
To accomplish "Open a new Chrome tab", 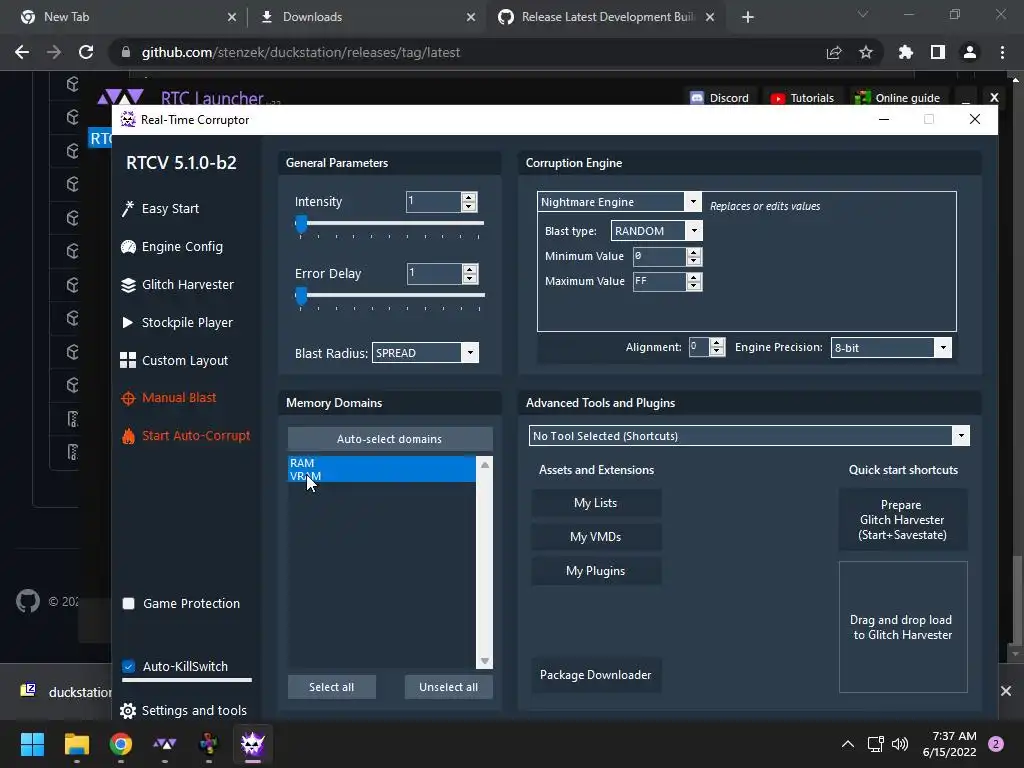I will pos(748,17).
